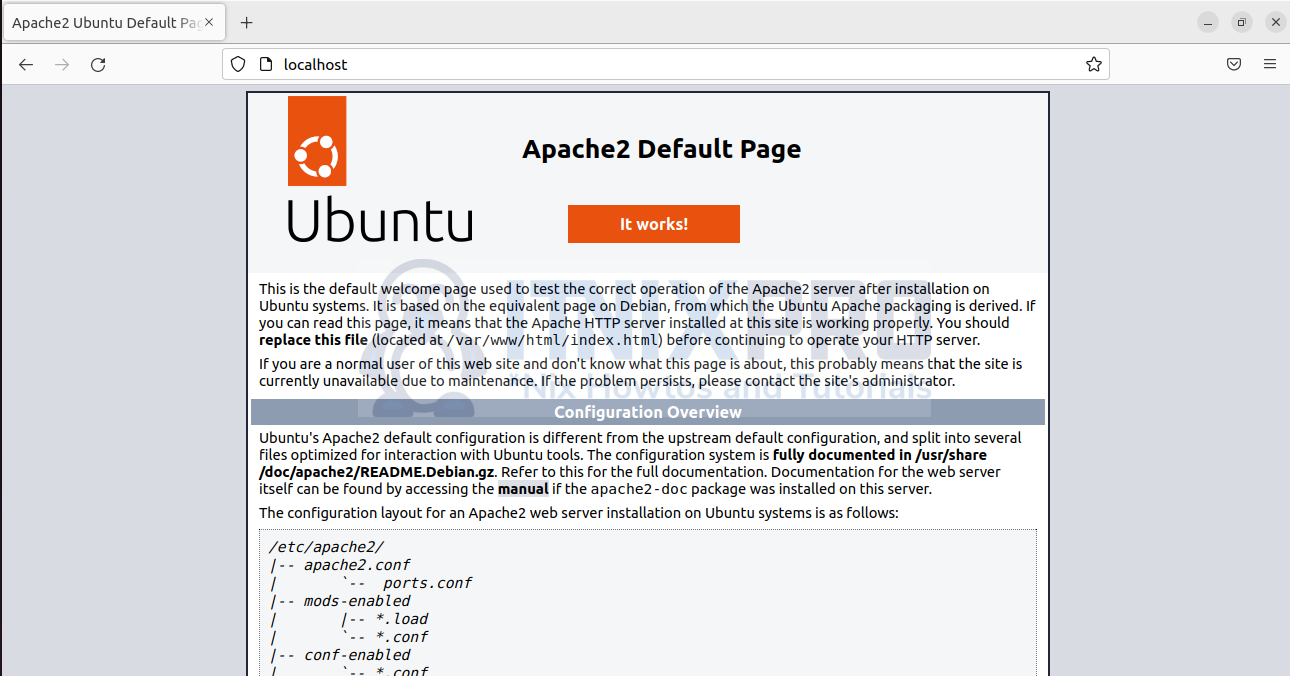Open the manual link
This screenshot has height=676, width=1290.
coord(523,489)
